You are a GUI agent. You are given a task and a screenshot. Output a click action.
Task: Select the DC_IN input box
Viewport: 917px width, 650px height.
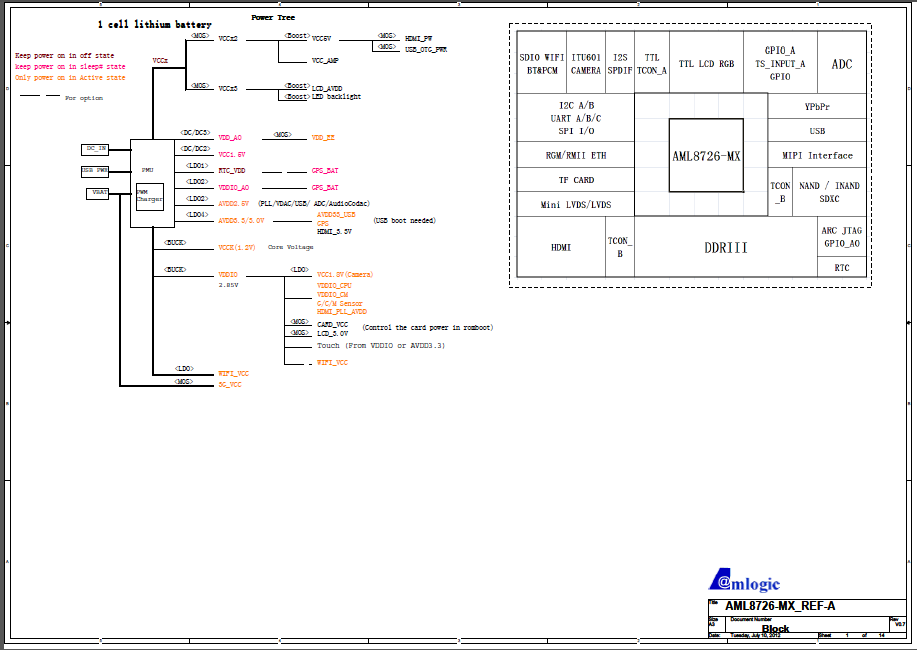(95, 150)
